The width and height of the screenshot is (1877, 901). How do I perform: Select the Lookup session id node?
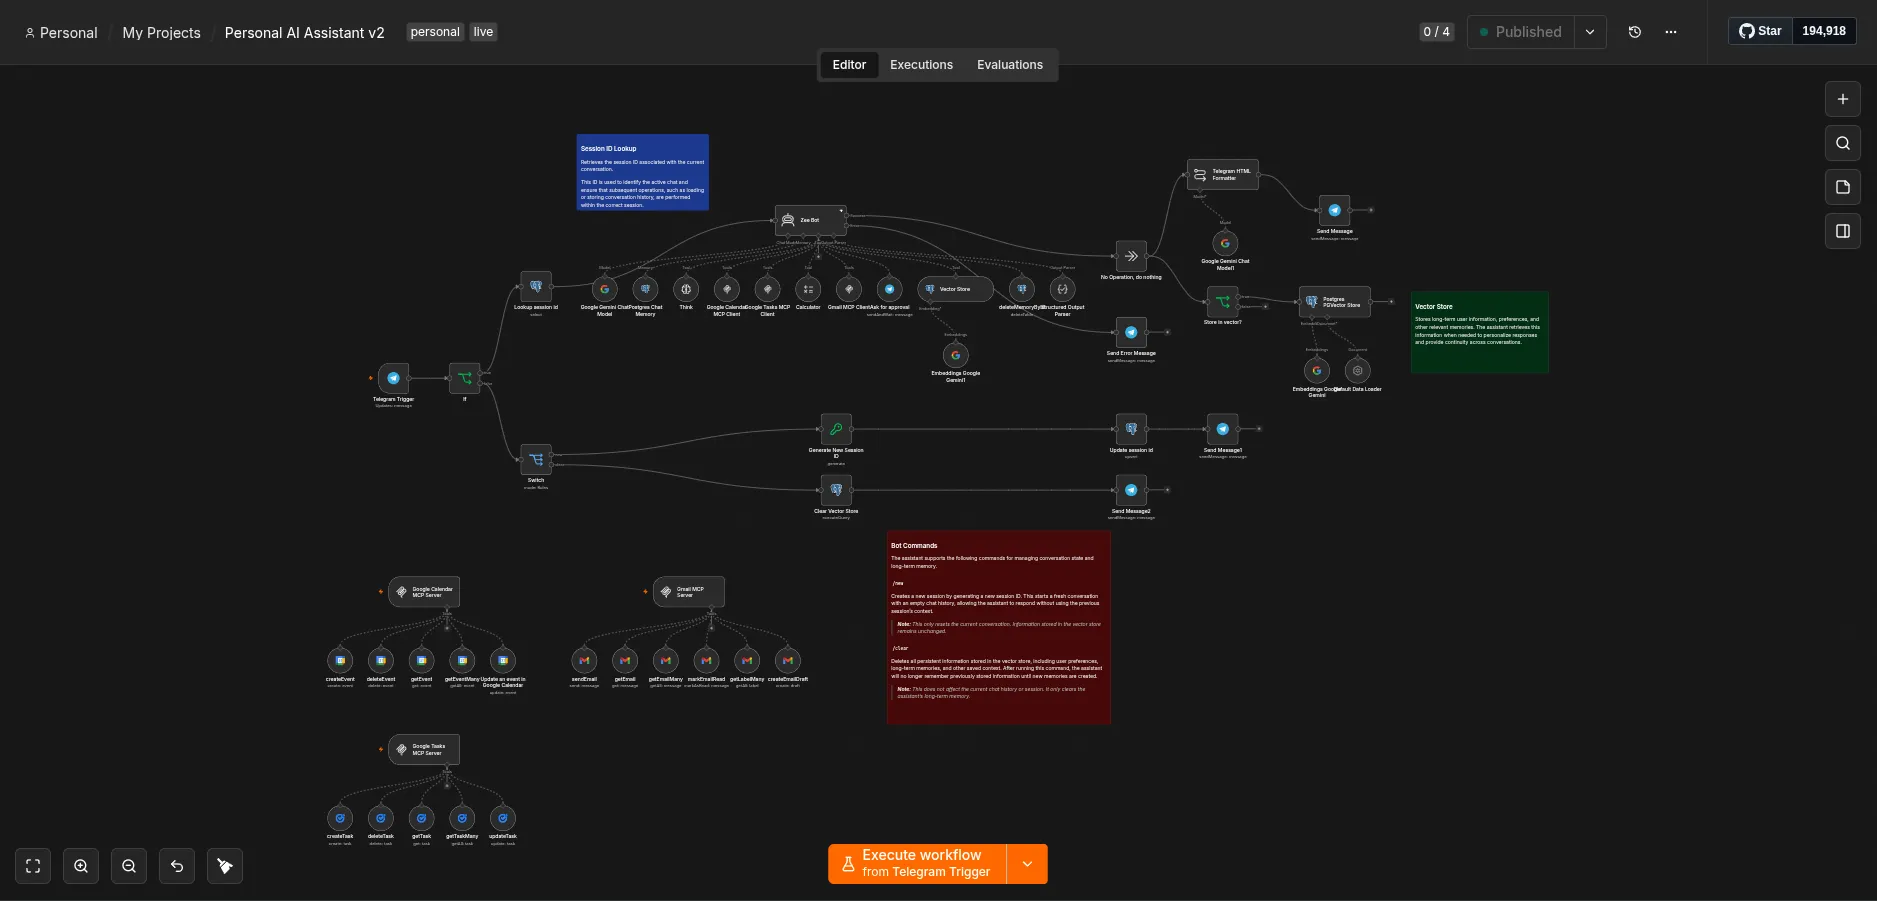(536, 286)
